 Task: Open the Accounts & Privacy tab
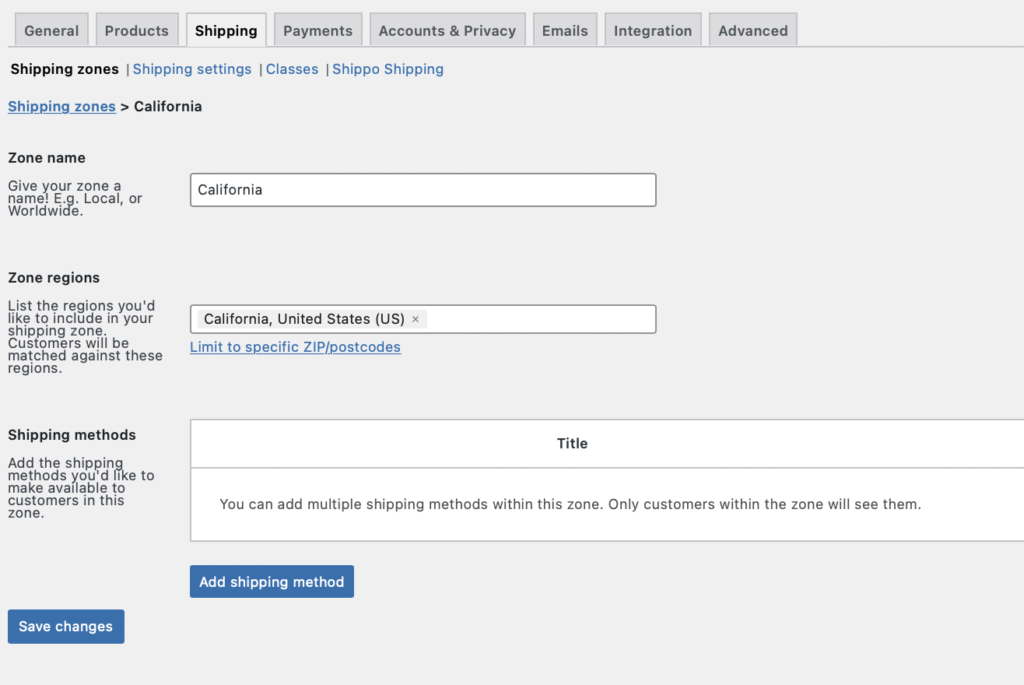click(x=447, y=31)
